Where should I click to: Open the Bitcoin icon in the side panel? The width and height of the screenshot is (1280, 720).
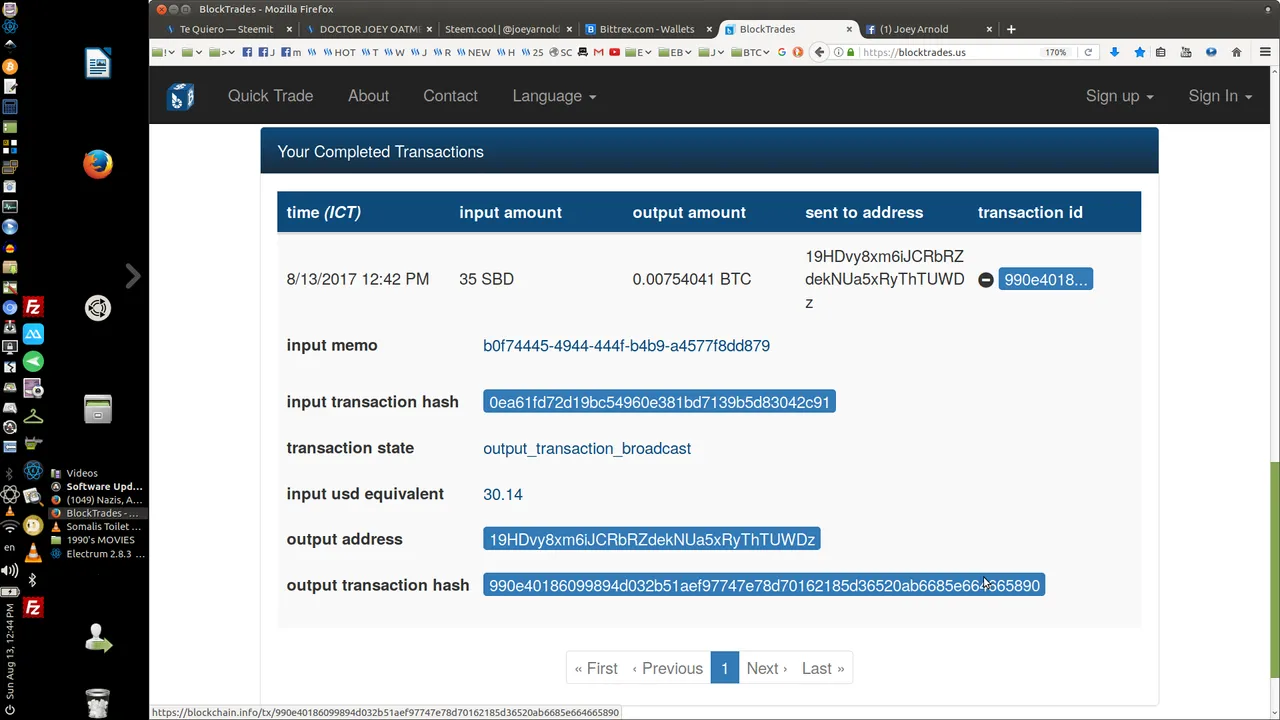pyautogui.click(x=10, y=67)
